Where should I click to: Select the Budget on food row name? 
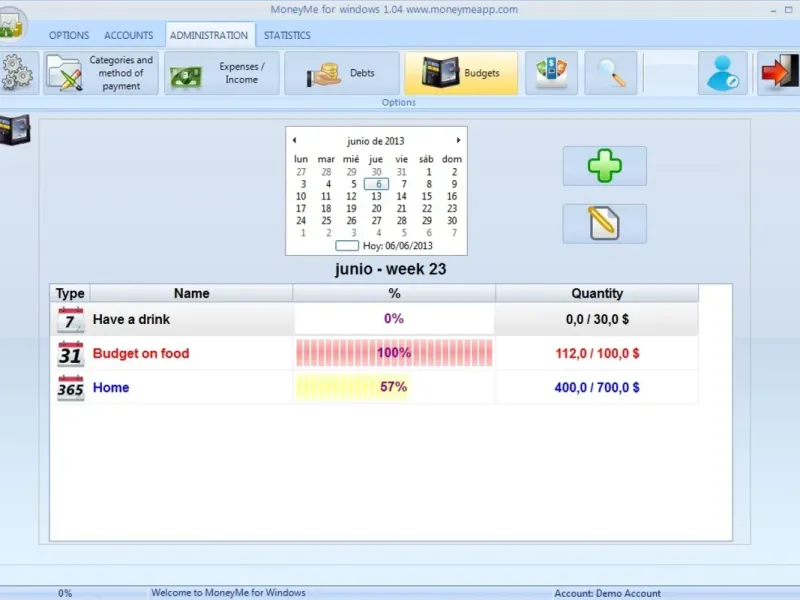point(141,354)
